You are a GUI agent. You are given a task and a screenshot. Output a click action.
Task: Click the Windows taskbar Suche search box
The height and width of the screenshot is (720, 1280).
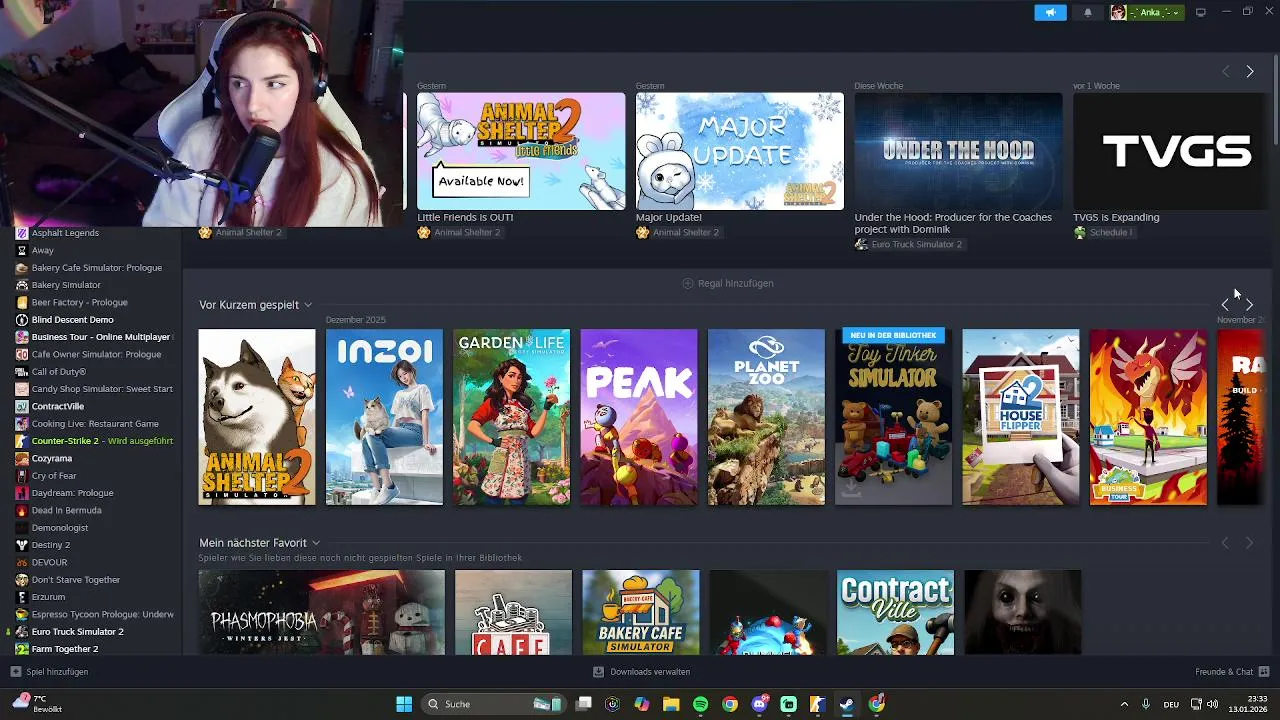(x=492, y=704)
